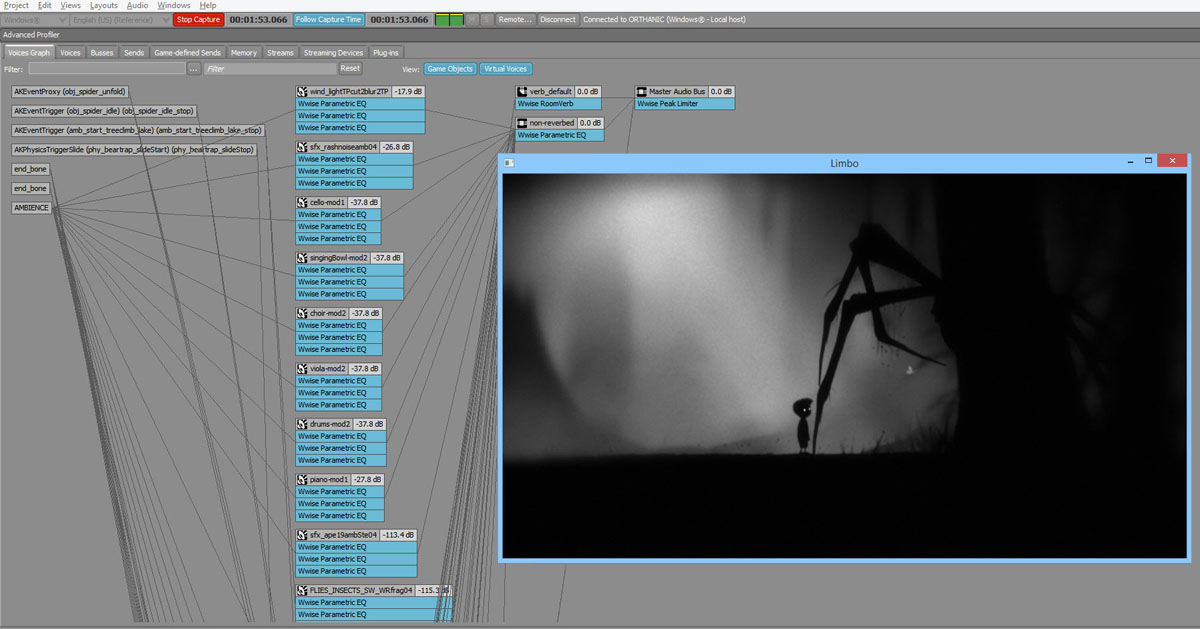This screenshot has width=1200, height=629.
Task: Click the -26.8 dB volume value
Action: click(x=396, y=147)
